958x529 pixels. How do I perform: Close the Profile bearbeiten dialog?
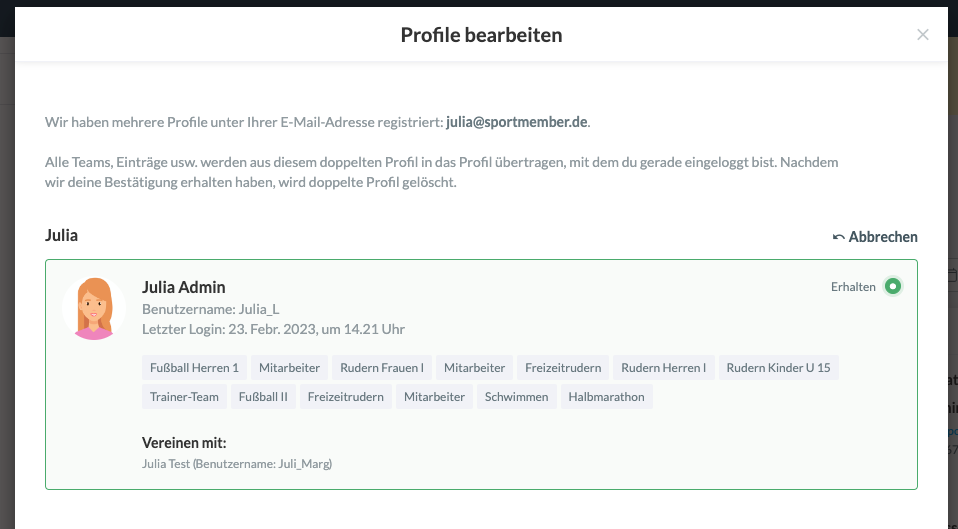922,35
